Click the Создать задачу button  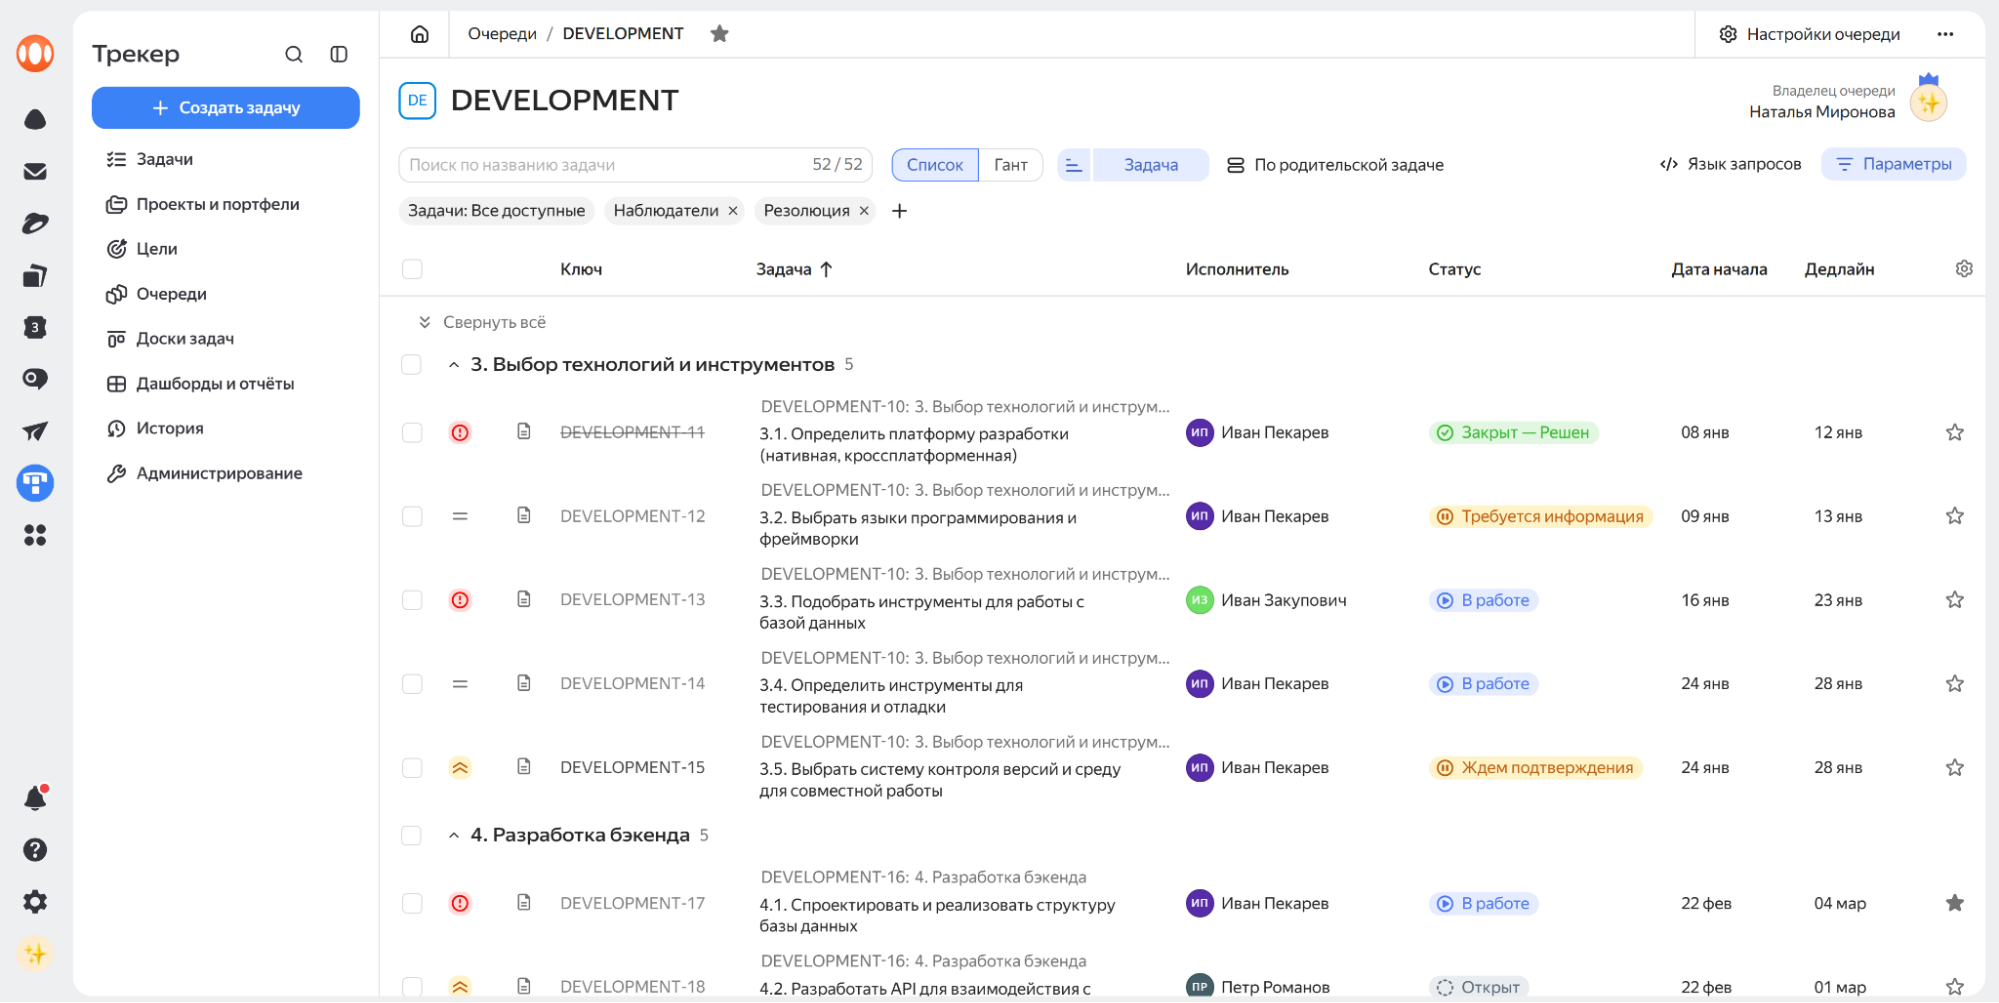pyautogui.click(x=226, y=108)
